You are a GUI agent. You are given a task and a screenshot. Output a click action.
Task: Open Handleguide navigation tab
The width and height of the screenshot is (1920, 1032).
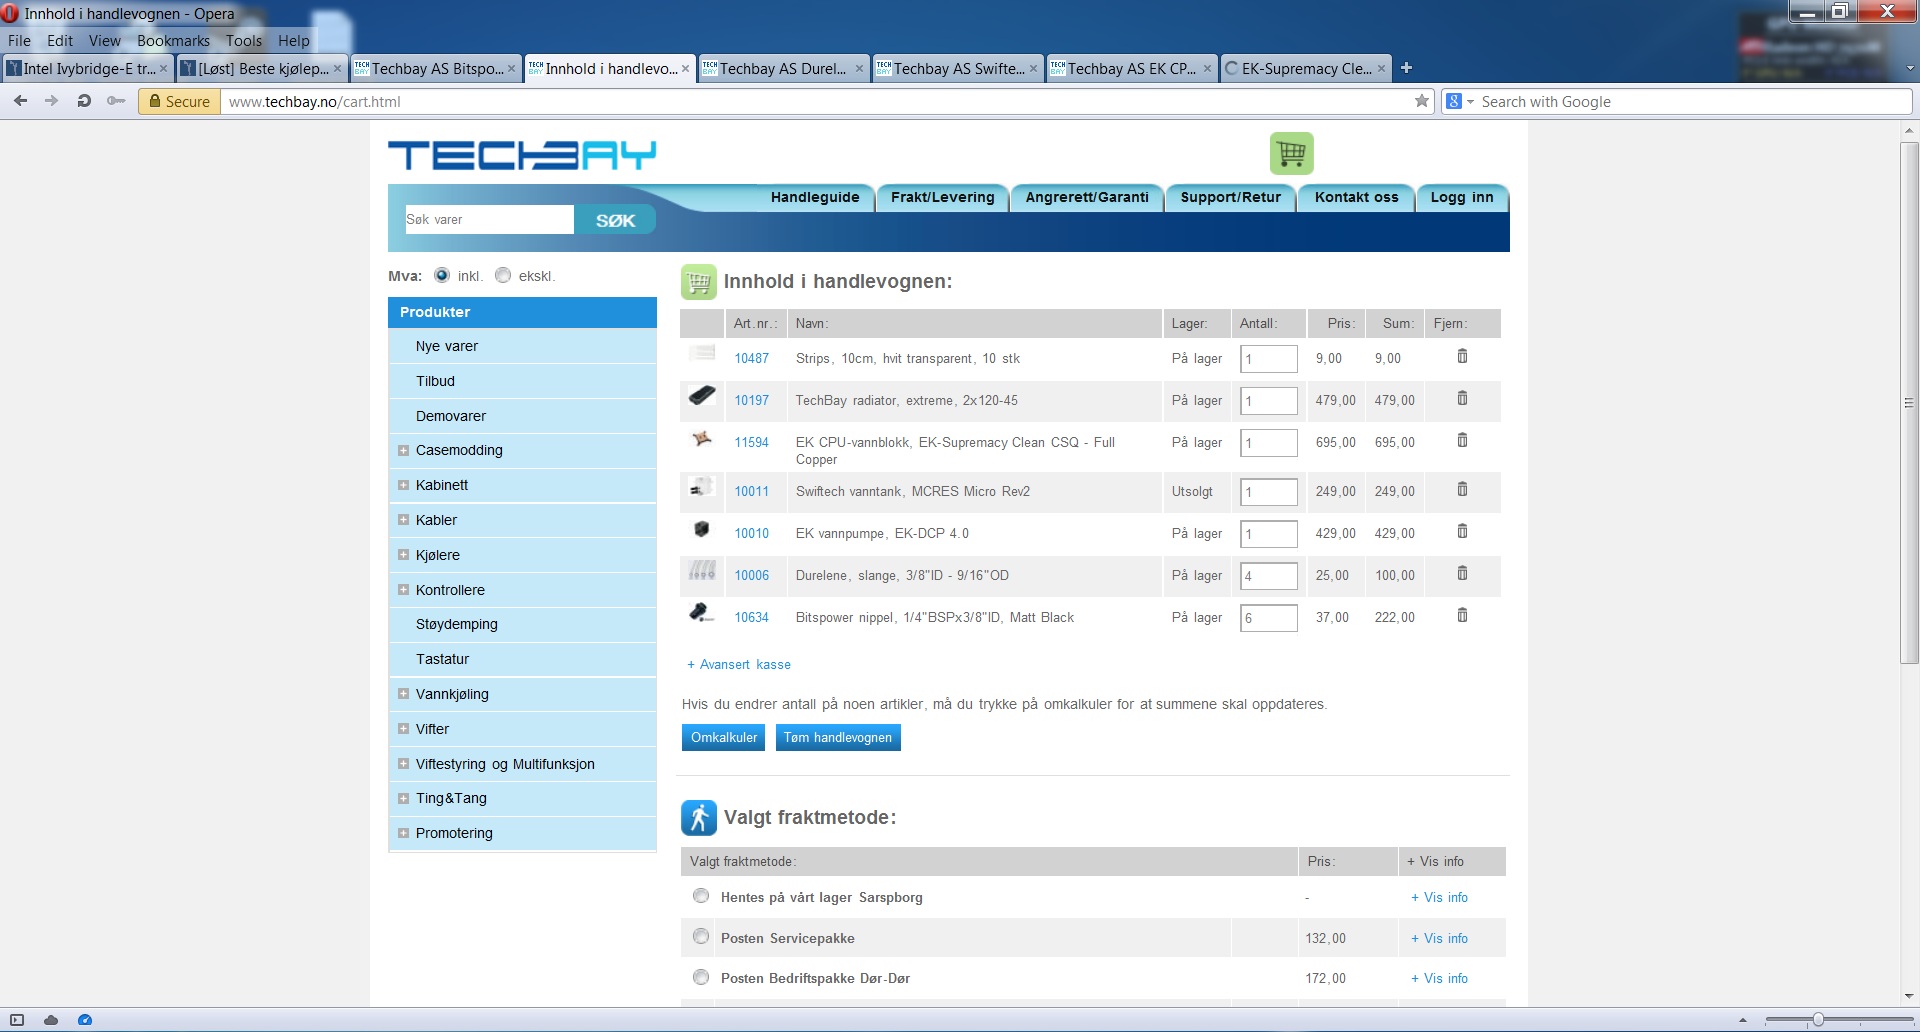click(815, 198)
